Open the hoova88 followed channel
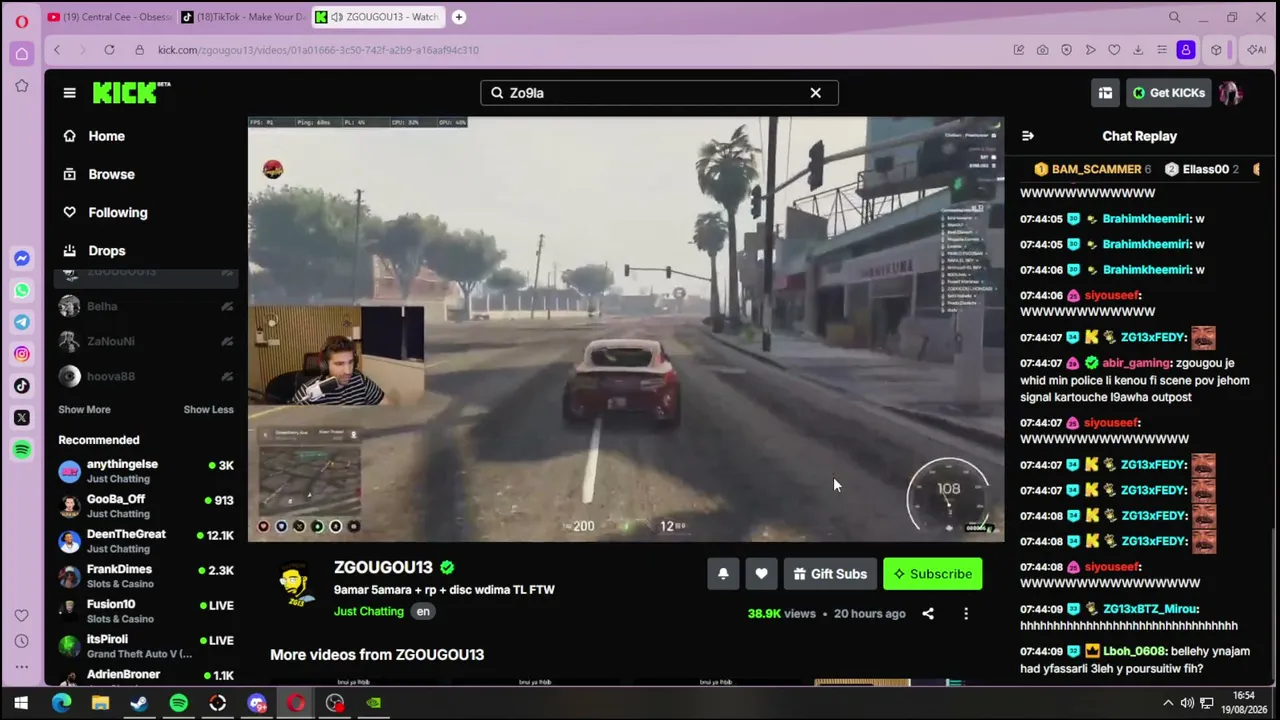 (146, 376)
